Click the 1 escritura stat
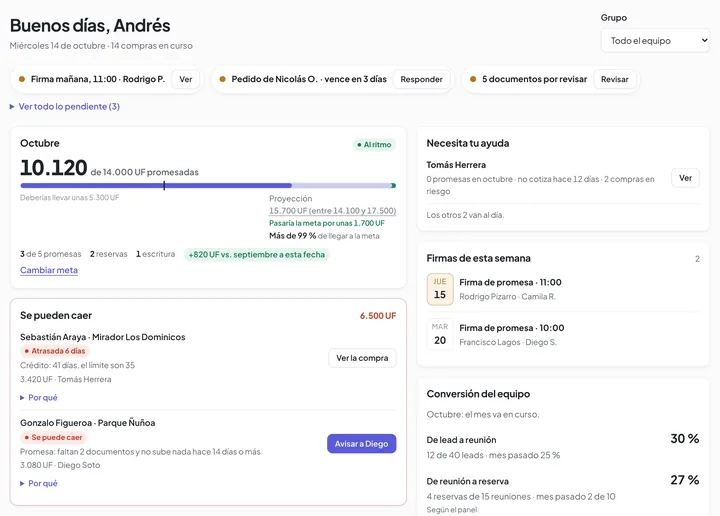This screenshot has width=720, height=516. click(155, 254)
